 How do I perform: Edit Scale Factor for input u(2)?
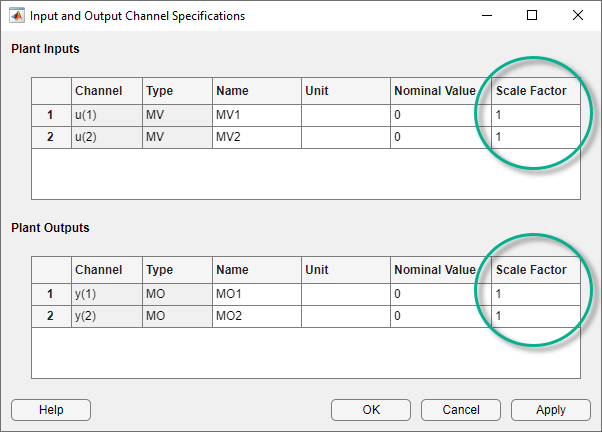[x=535, y=136]
